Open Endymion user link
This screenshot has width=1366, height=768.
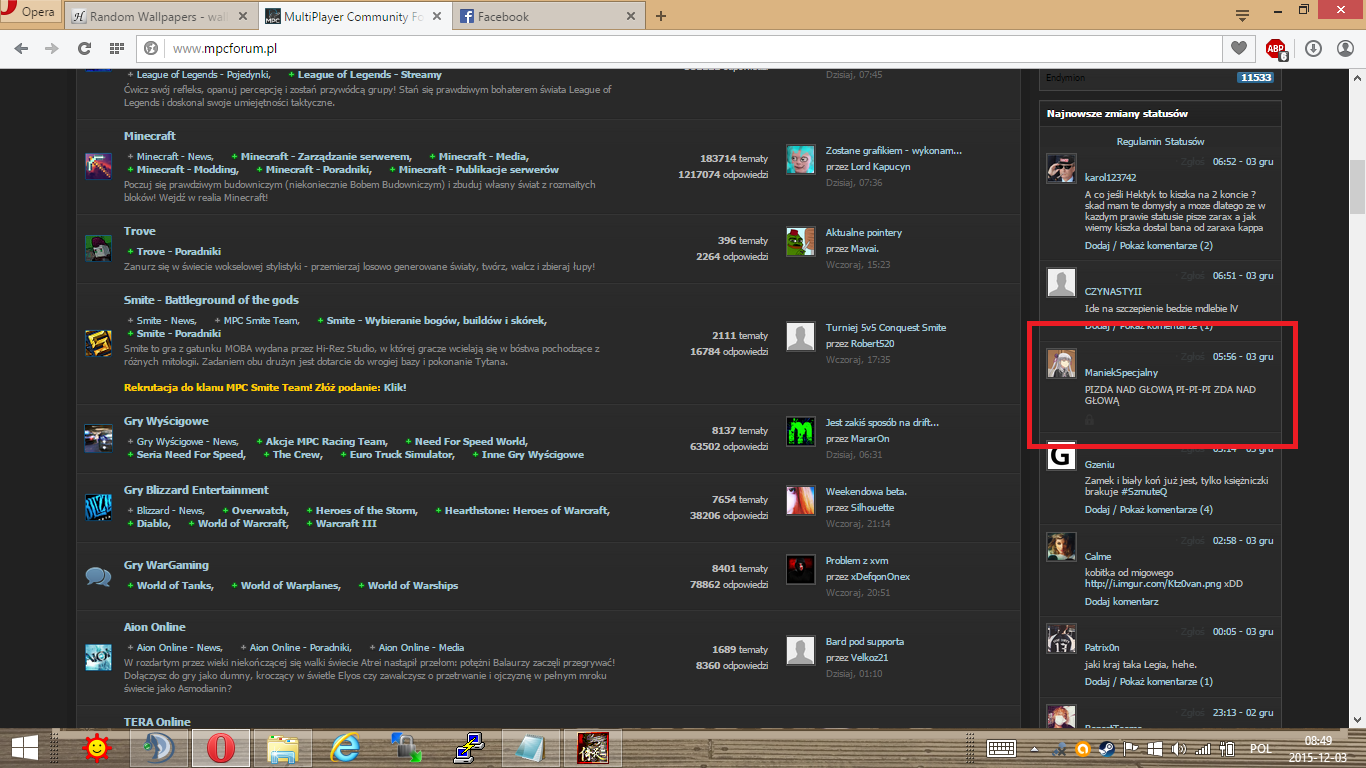pyautogui.click(x=1065, y=78)
